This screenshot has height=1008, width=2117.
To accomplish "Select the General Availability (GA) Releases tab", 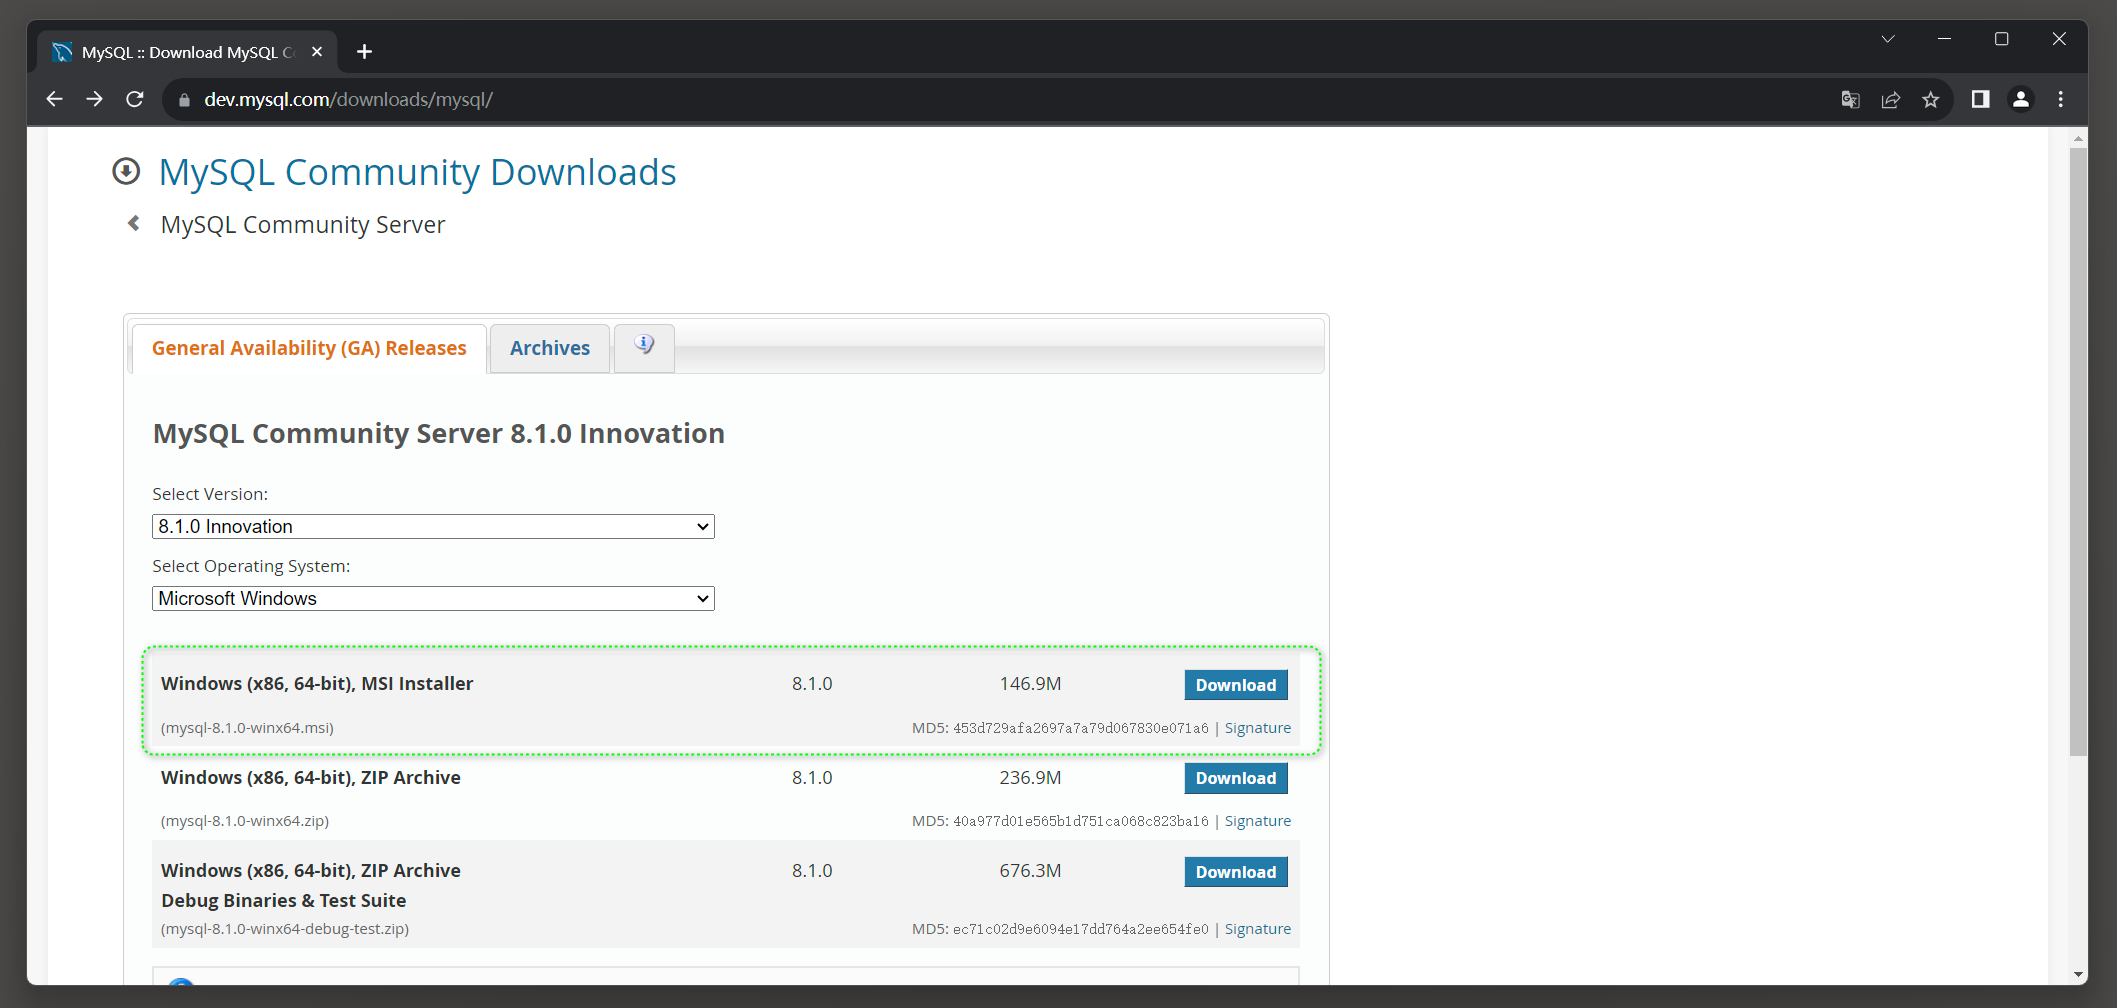I will click(309, 348).
